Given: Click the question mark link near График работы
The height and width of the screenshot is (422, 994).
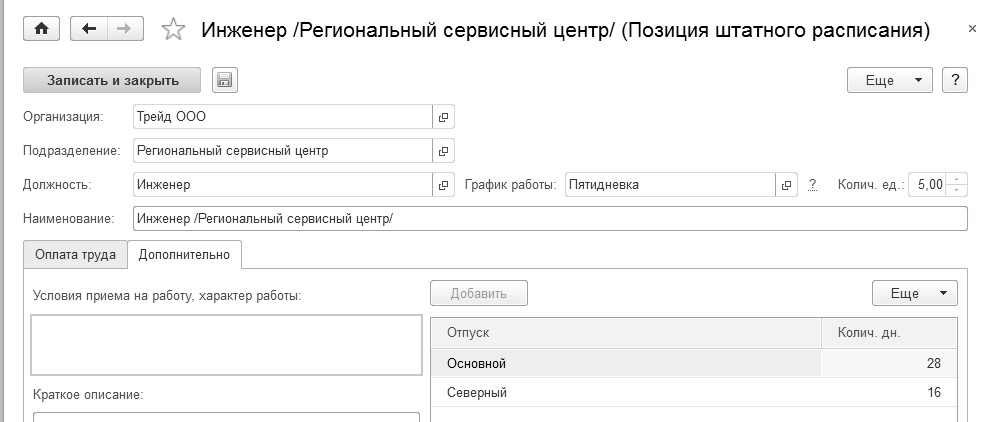Looking at the screenshot, I should click(813, 185).
